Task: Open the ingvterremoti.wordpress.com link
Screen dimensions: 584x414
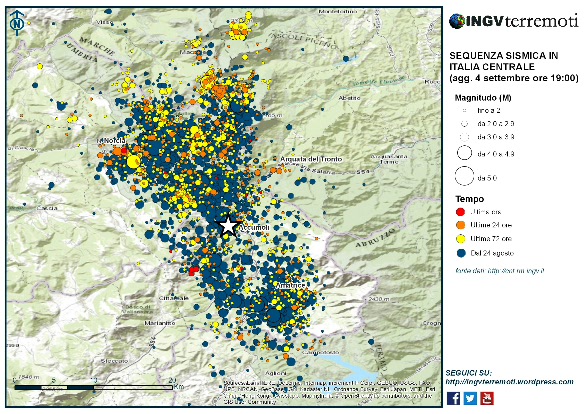Action: (510, 382)
